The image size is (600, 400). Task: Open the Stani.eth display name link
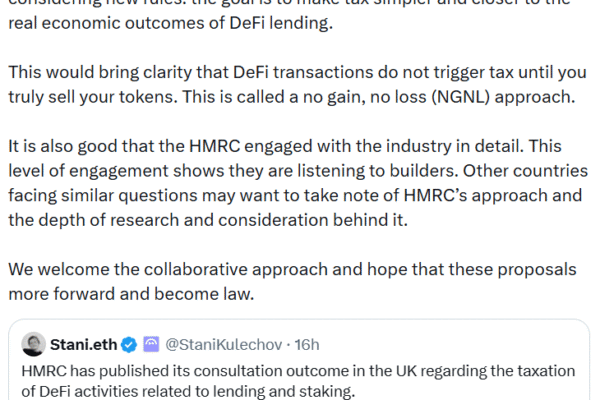pyautogui.click(x=83, y=345)
